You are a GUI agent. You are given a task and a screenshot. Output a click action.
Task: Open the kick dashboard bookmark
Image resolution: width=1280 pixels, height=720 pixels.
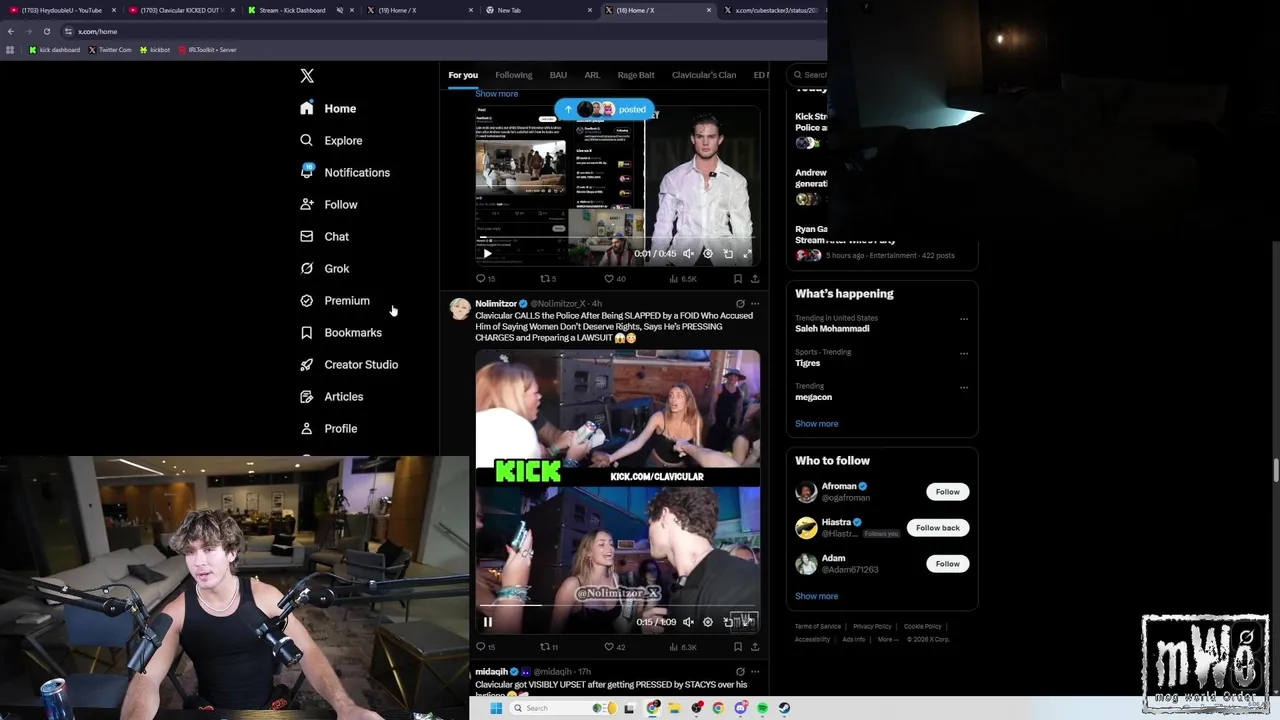coord(55,50)
